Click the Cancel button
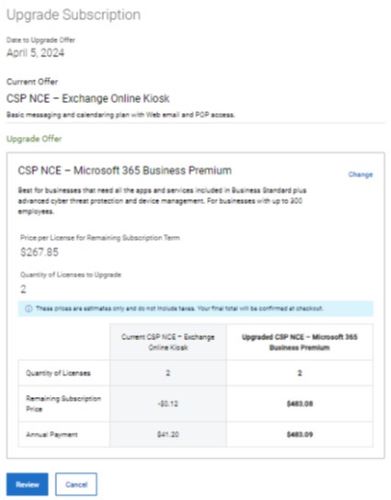Image resolution: width=391 pixels, height=500 pixels. pyautogui.click(x=76, y=484)
